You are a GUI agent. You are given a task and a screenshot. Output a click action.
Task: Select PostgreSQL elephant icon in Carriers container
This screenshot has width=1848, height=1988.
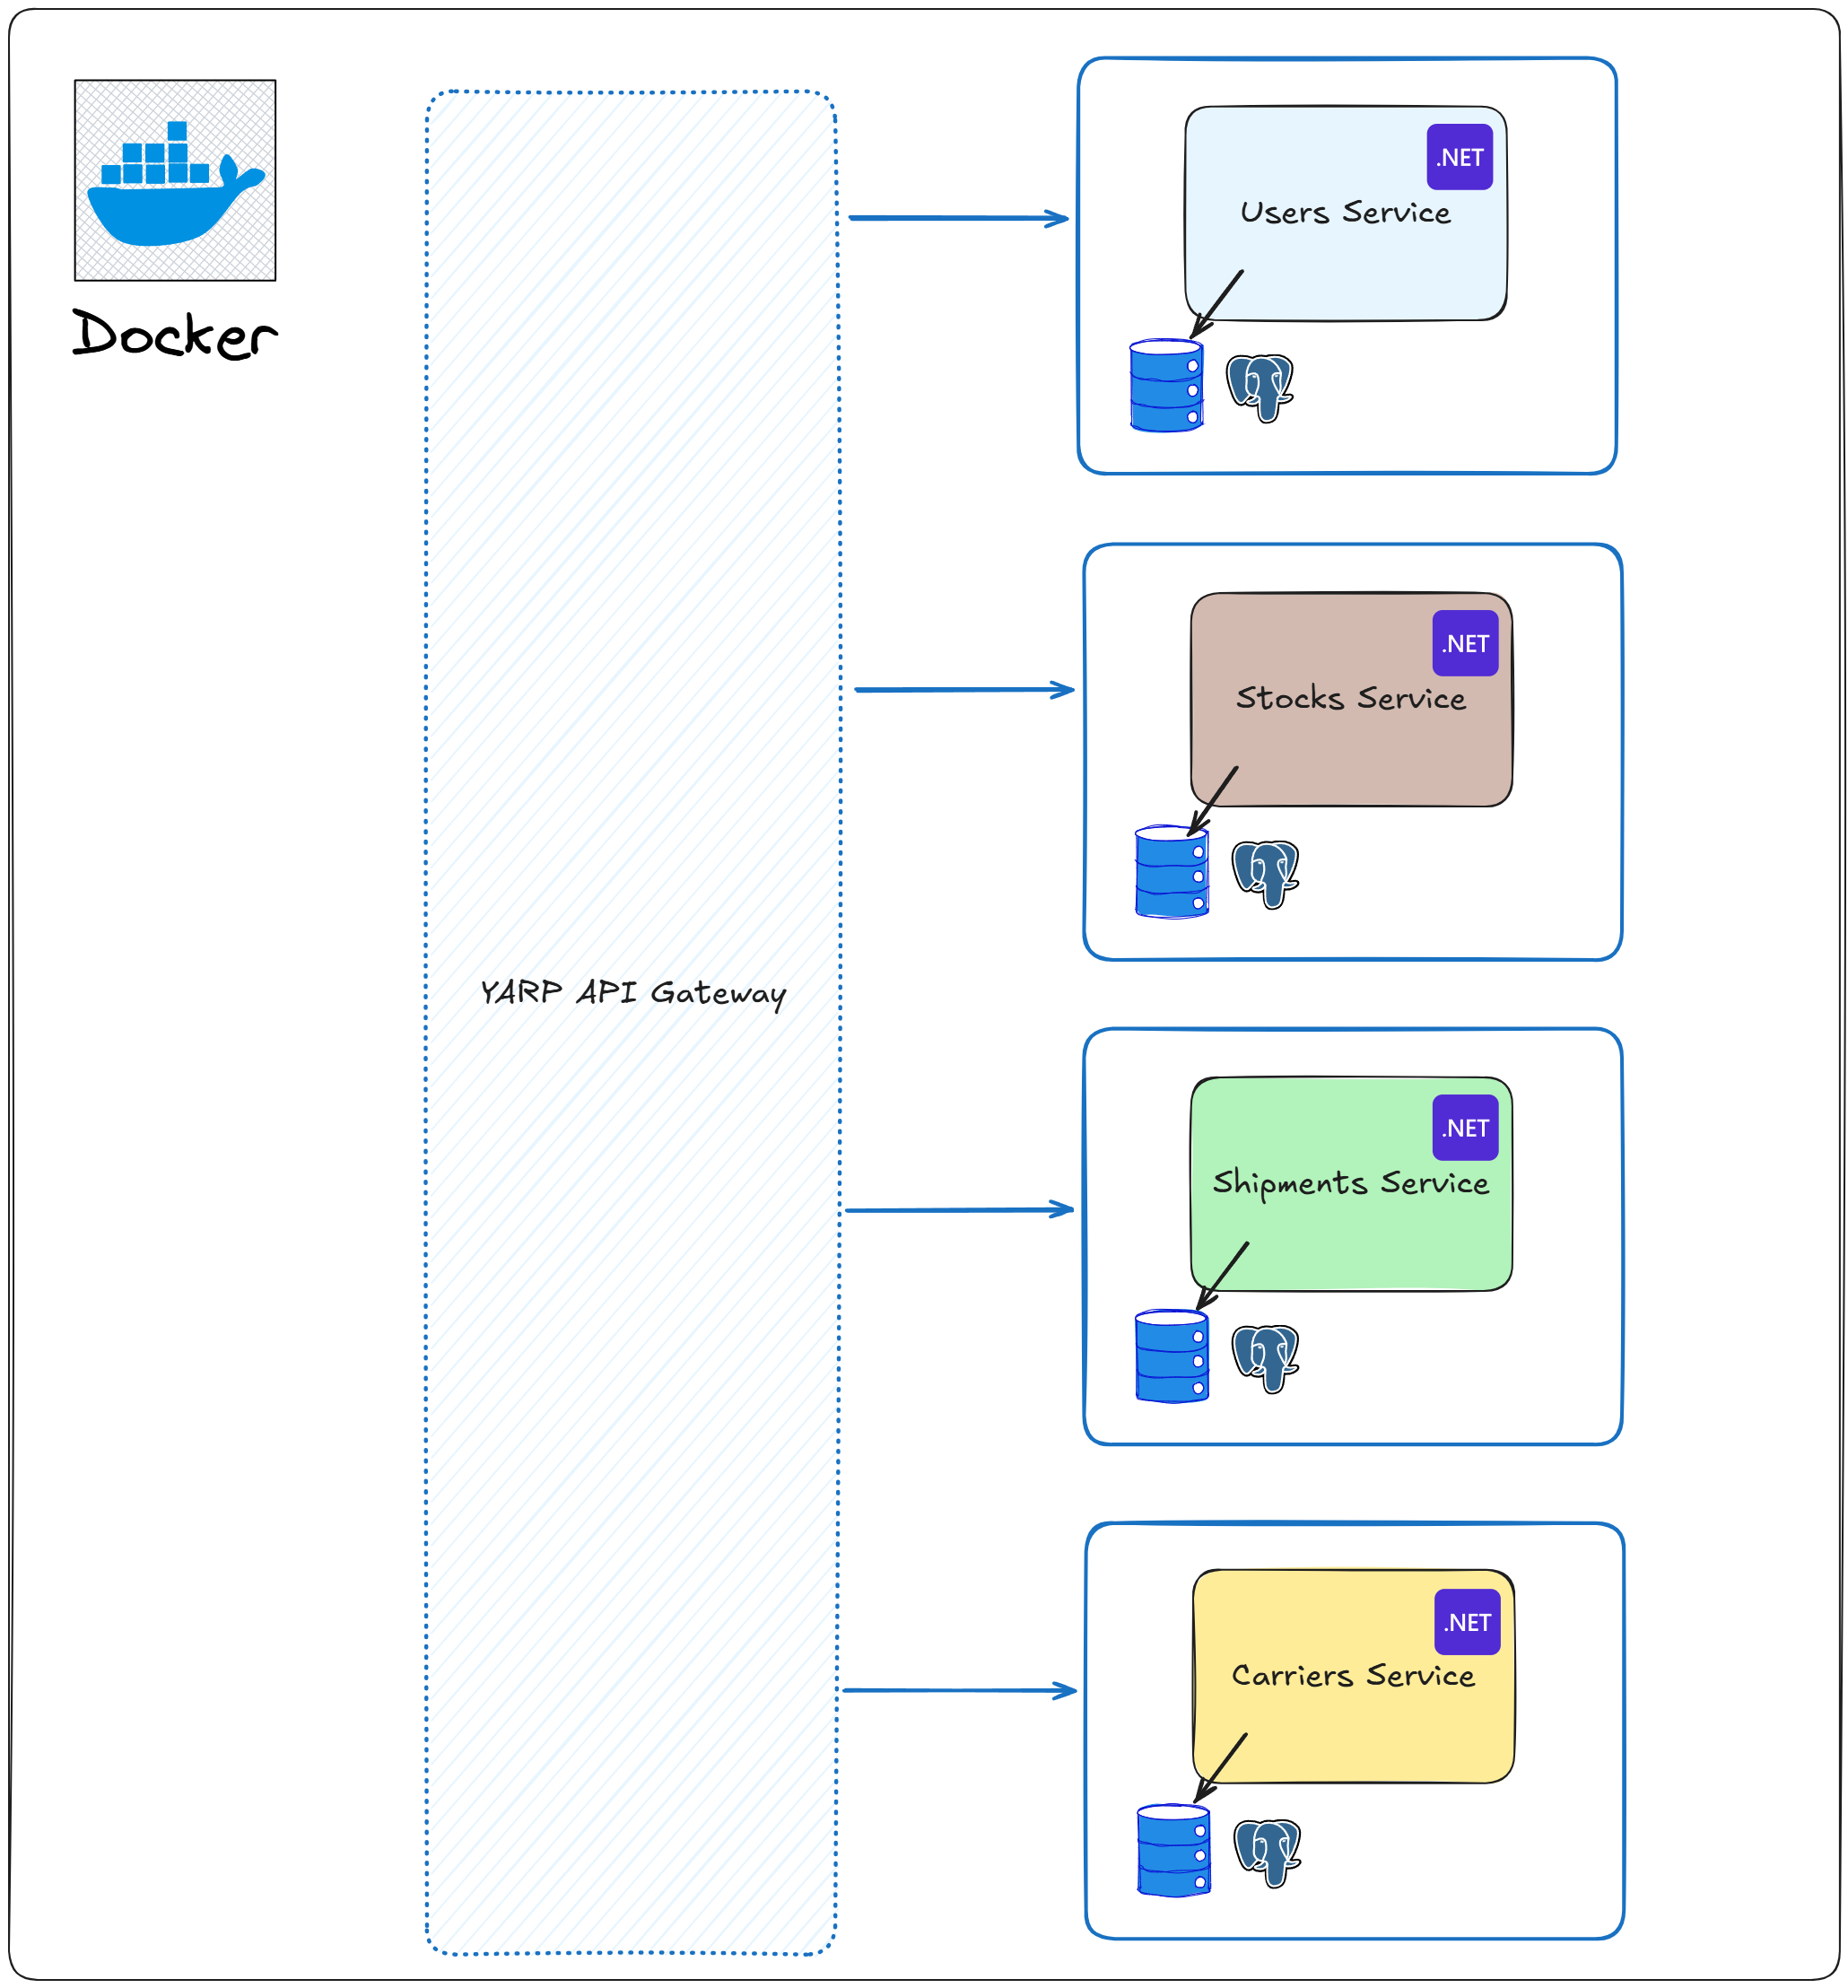coord(1267,1853)
